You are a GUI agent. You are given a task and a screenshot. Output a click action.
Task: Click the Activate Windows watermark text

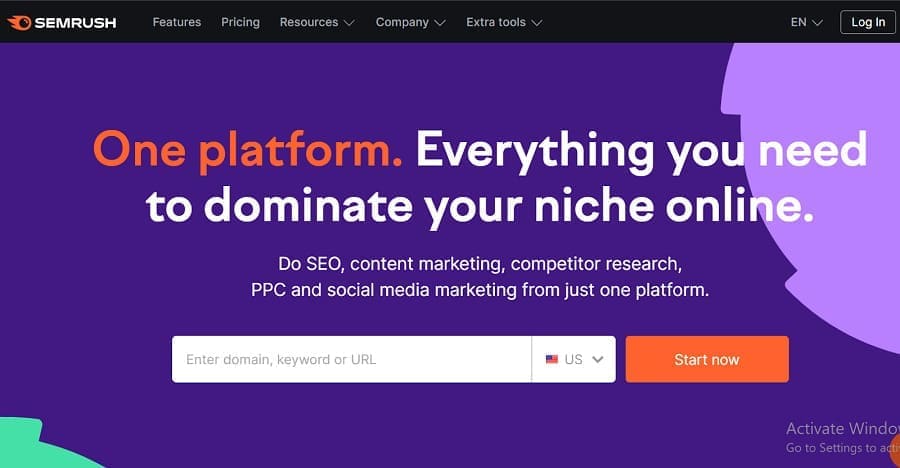pyautogui.click(x=840, y=428)
